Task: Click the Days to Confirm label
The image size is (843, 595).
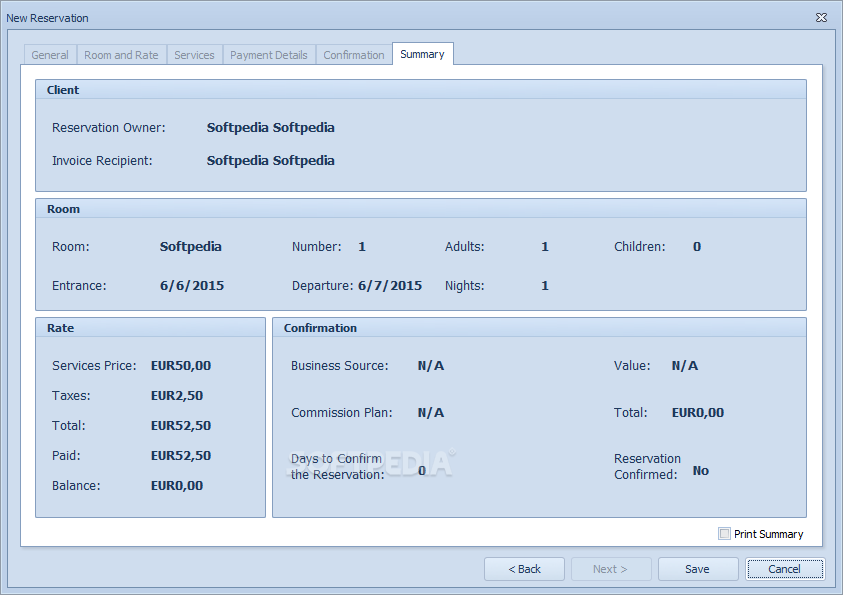Action: point(337,467)
